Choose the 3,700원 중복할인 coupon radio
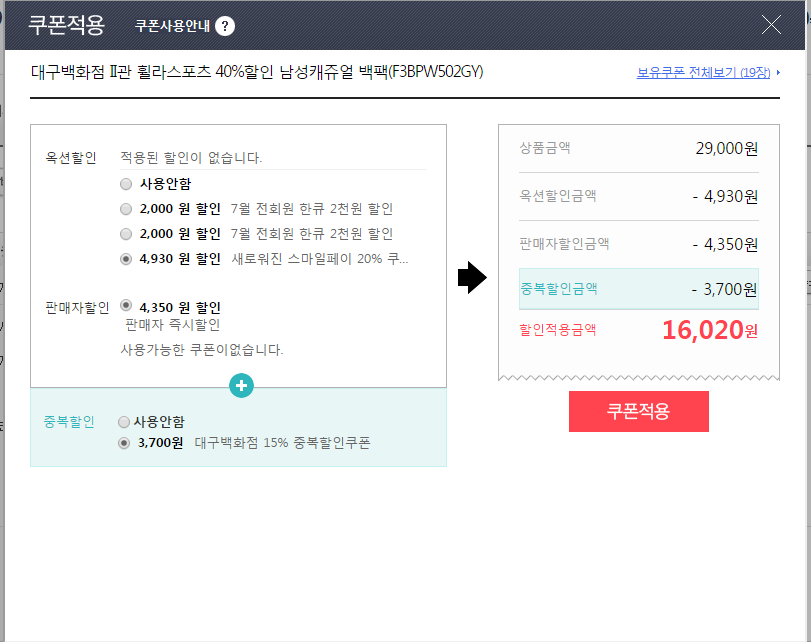 (x=124, y=443)
